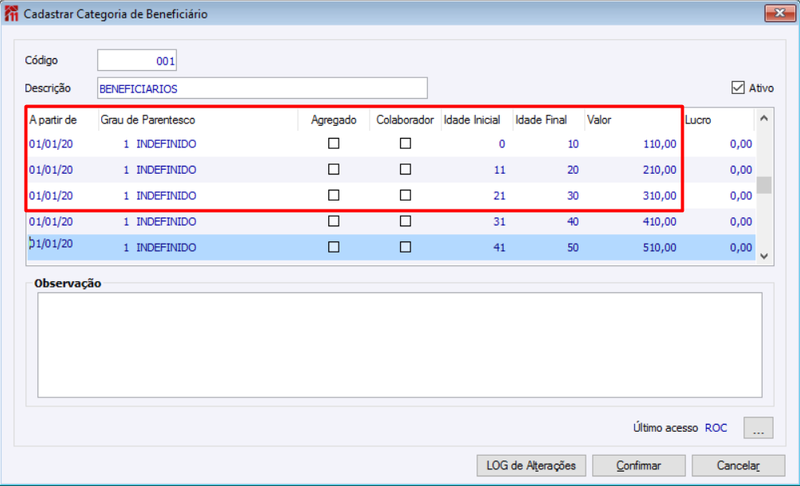The height and width of the screenshot is (486, 800).
Task: Check Agregado for the 410,00 row
Action: pyautogui.click(x=334, y=221)
